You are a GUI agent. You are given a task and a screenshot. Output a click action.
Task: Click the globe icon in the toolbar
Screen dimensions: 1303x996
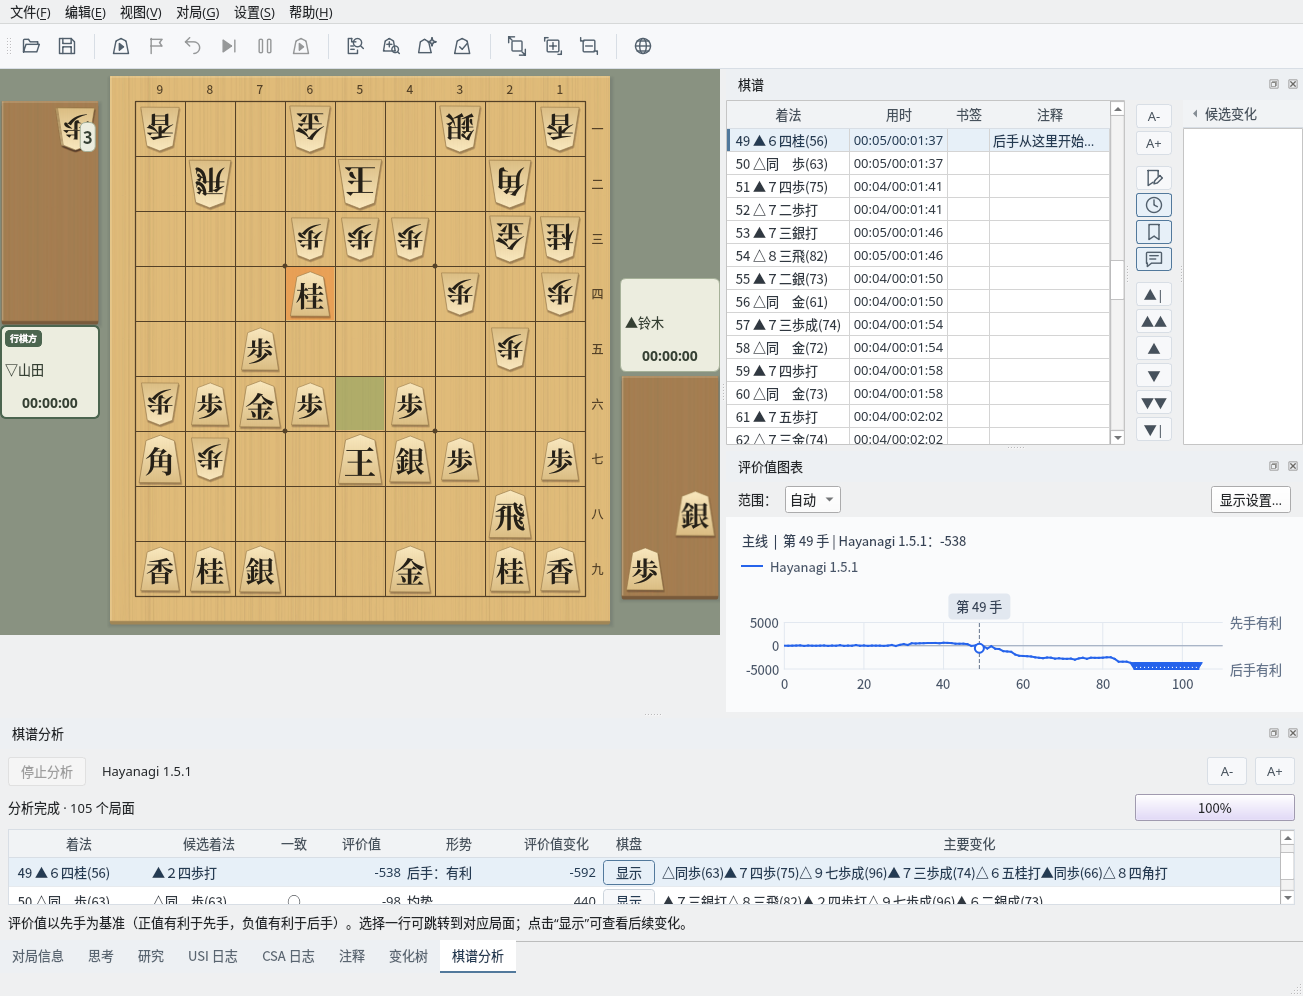pyautogui.click(x=643, y=46)
